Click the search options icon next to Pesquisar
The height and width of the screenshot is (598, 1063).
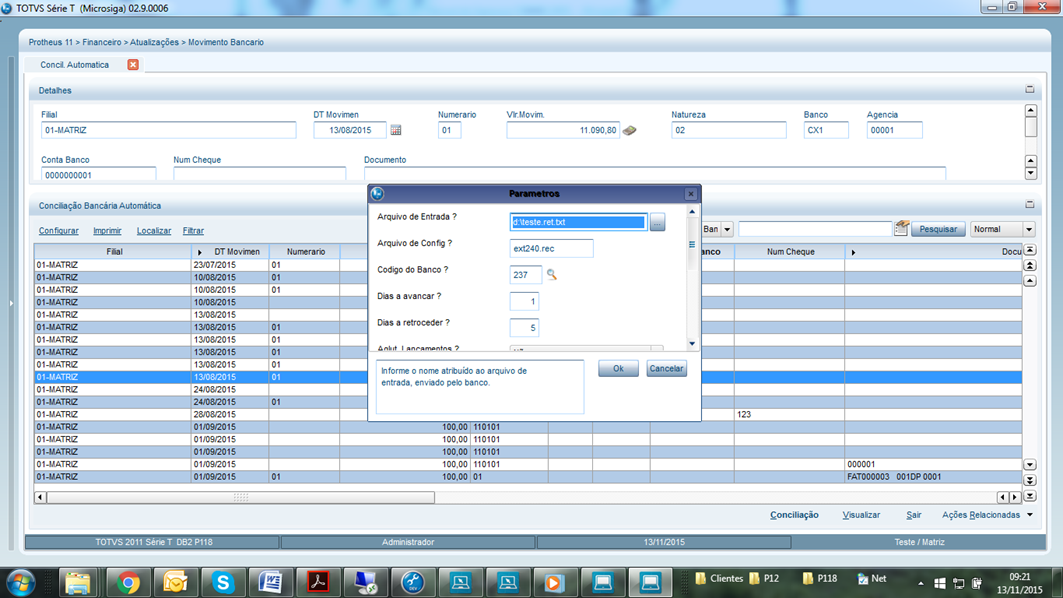[901, 229]
